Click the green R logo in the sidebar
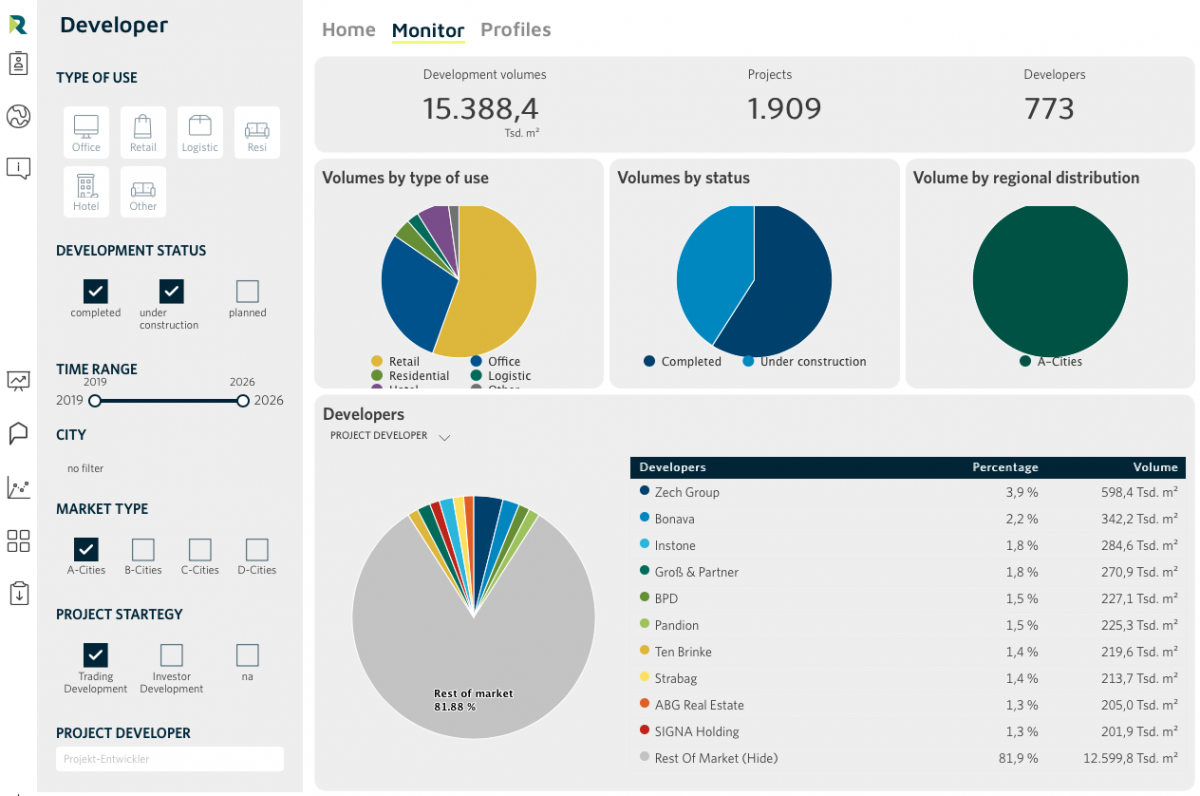The height and width of the screenshot is (796, 1200). pos(18,23)
